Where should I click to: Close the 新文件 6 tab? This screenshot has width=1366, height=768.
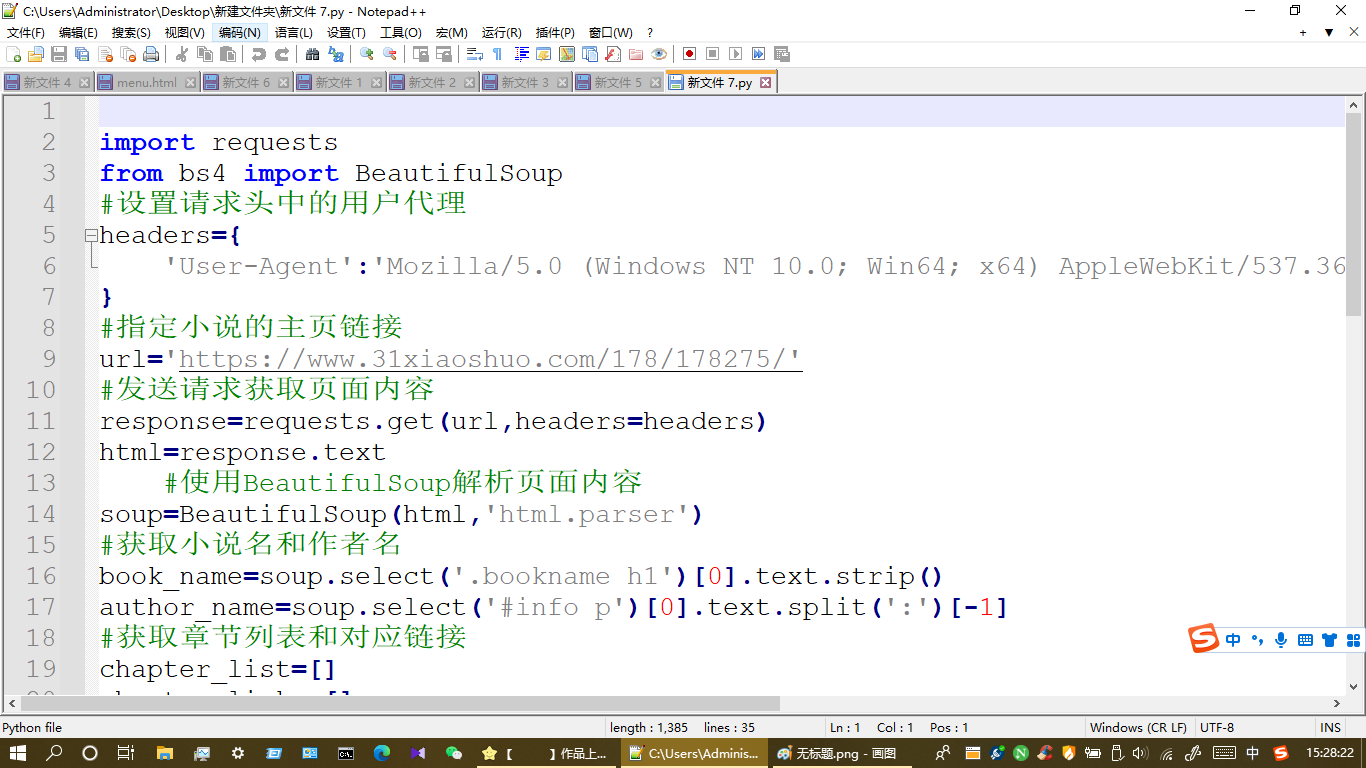click(x=284, y=83)
